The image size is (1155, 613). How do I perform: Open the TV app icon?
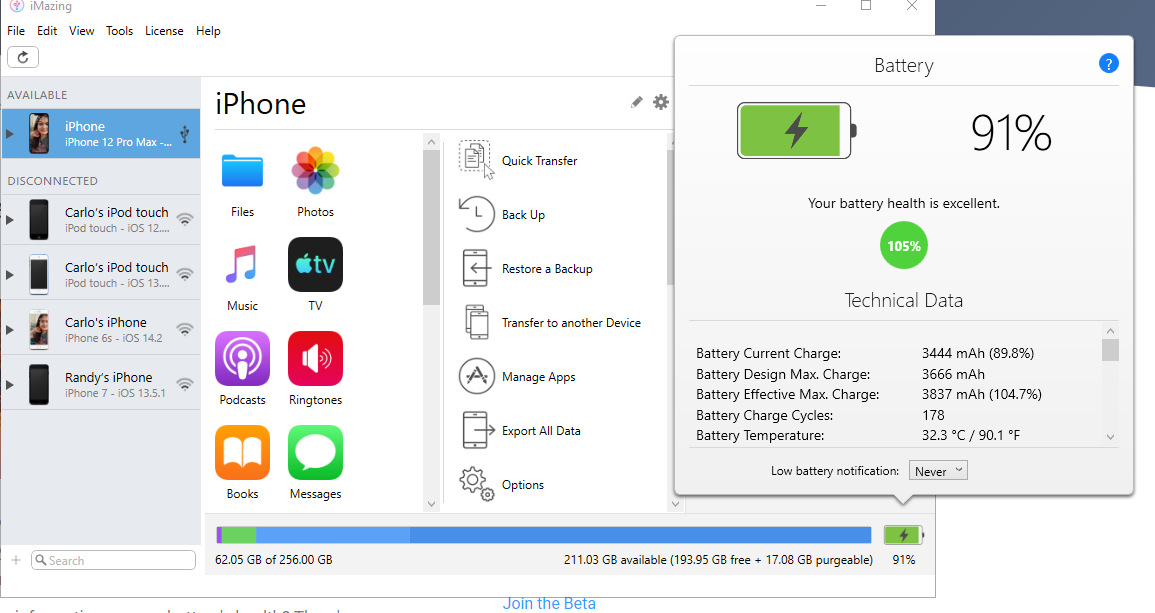(x=315, y=265)
